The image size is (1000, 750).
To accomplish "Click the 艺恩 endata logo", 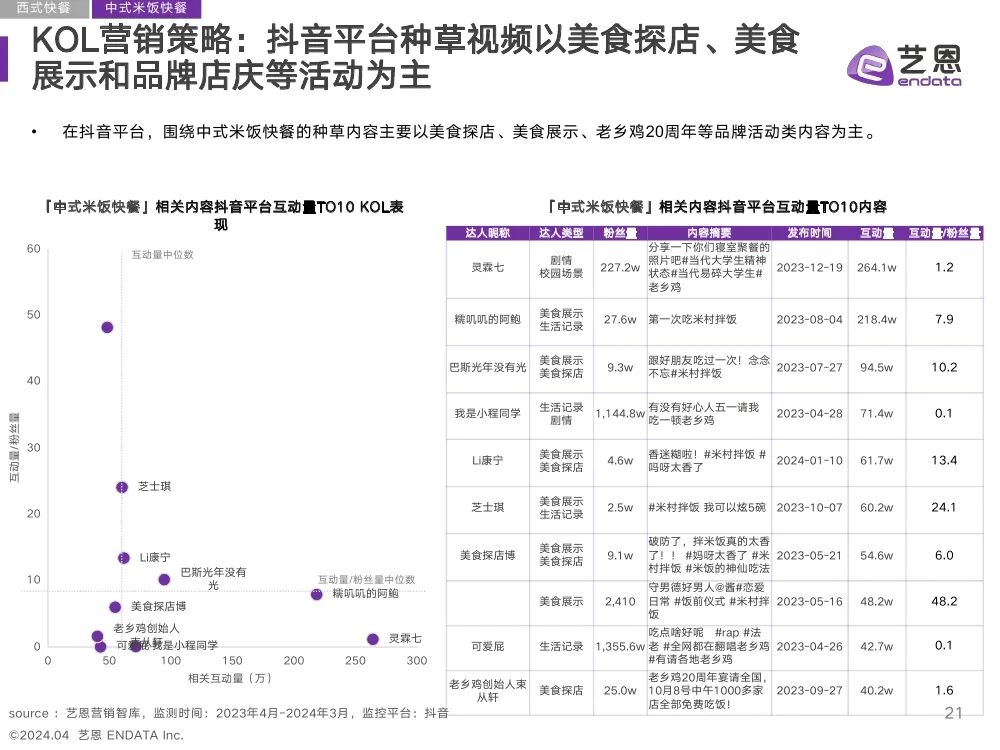I will pyautogui.click(x=904, y=66).
